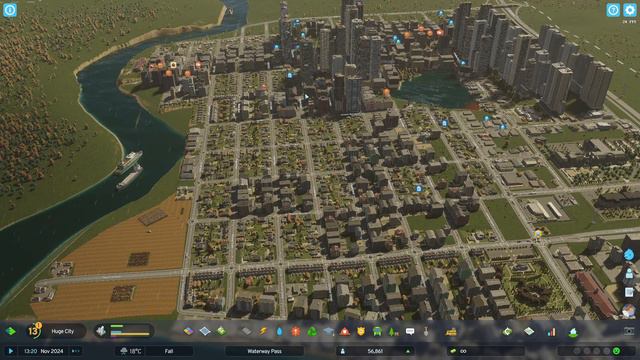Click the Waterway Pass city name
The height and width of the screenshot is (360, 640).
point(264,351)
